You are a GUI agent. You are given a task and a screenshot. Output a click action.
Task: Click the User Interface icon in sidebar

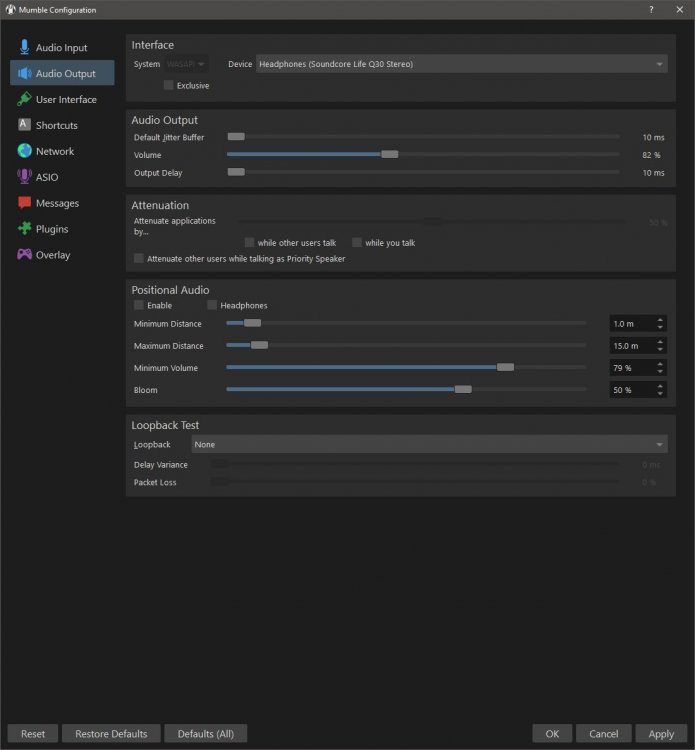tap(24, 99)
